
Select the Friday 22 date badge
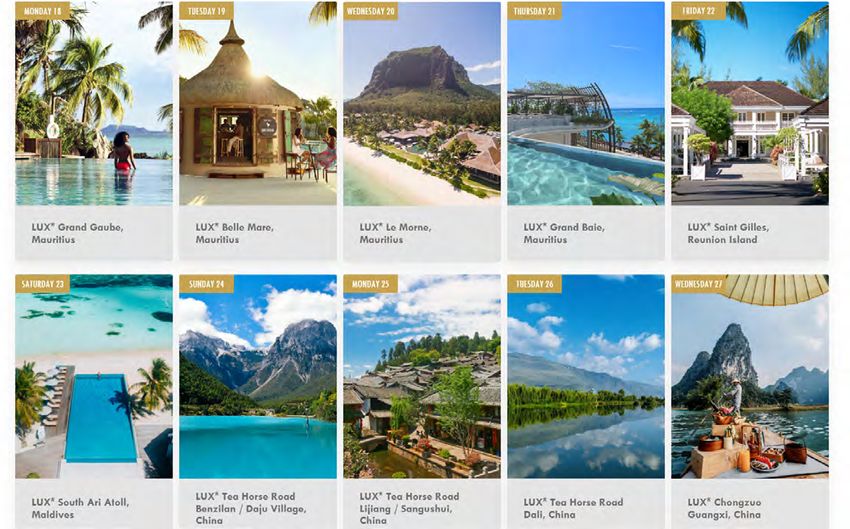(x=698, y=11)
